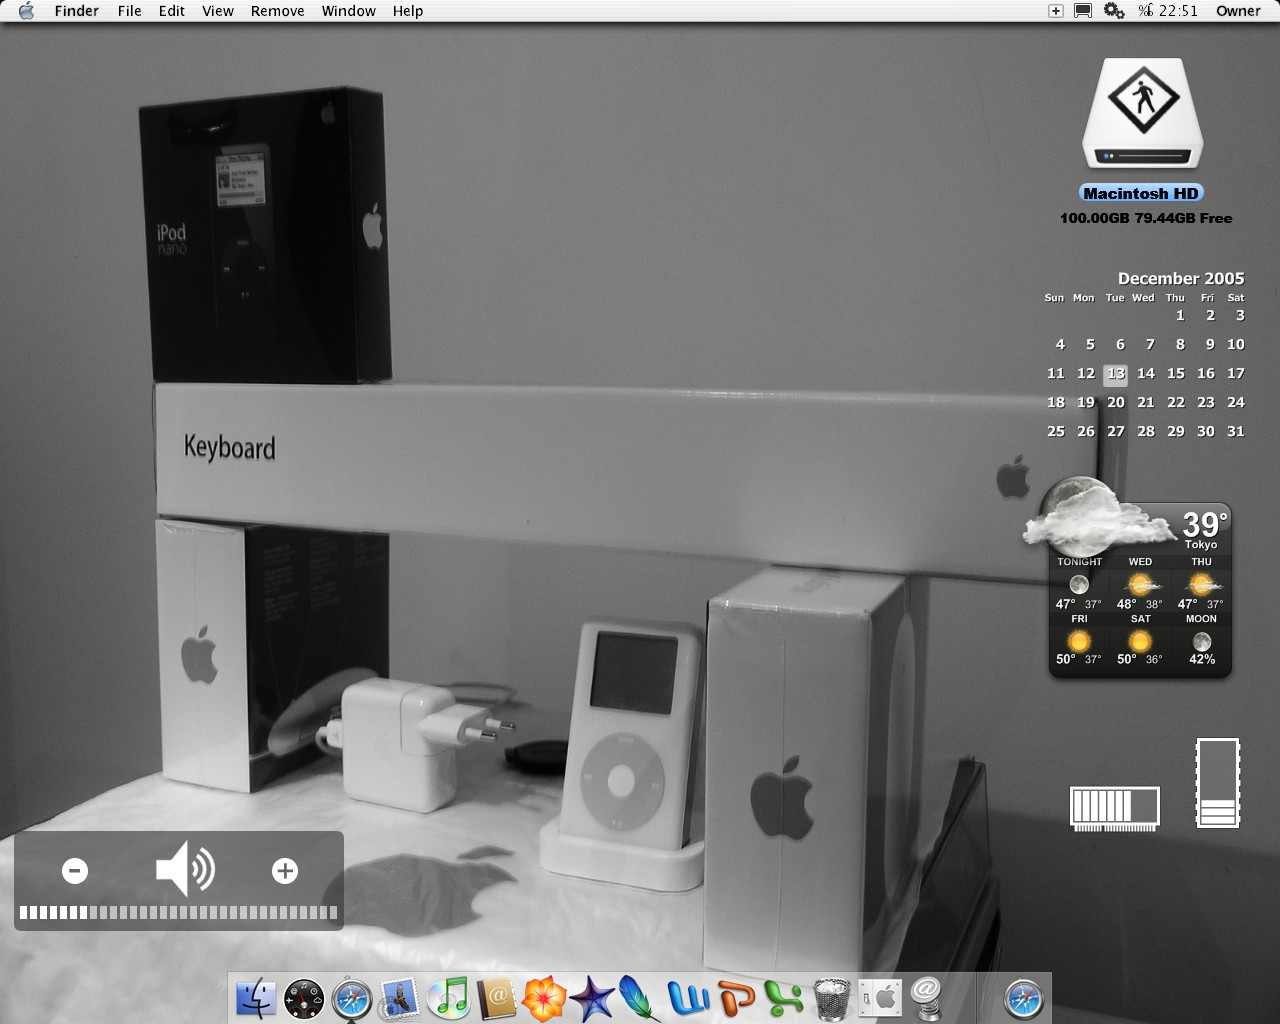The height and width of the screenshot is (1024, 1280).
Task: Open the Remove menu
Action: point(278,11)
